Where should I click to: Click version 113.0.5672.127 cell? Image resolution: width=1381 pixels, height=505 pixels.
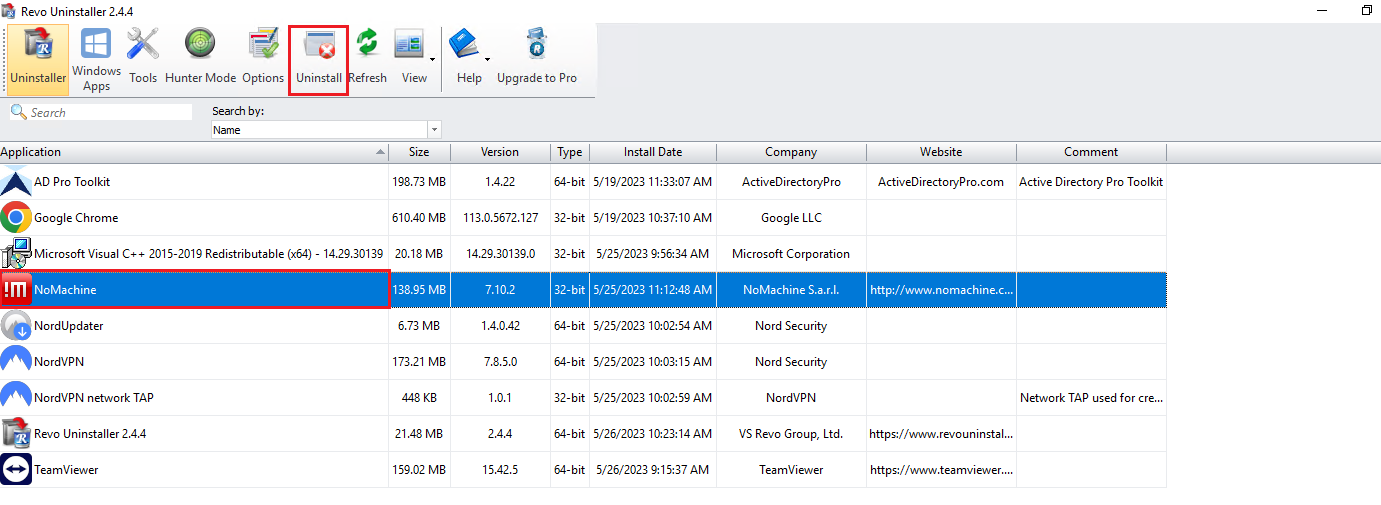[501, 218]
